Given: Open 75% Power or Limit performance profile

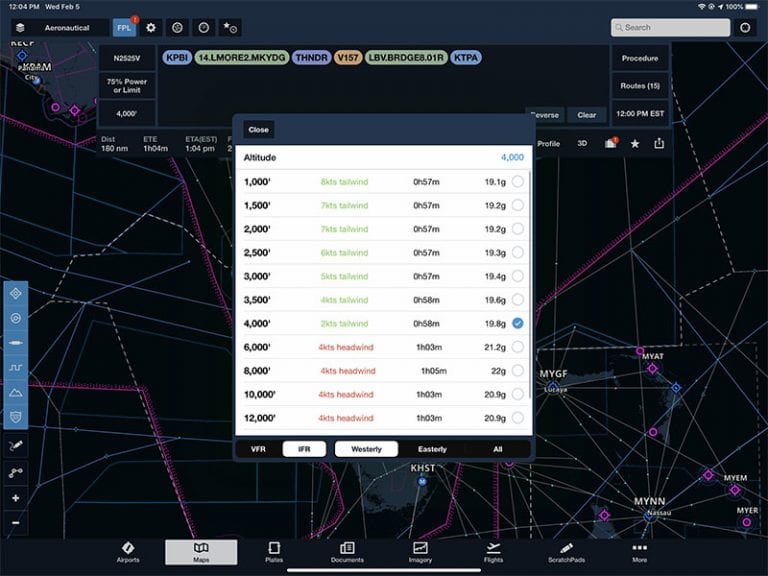Looking at the screenshot, I should (127, 86).
